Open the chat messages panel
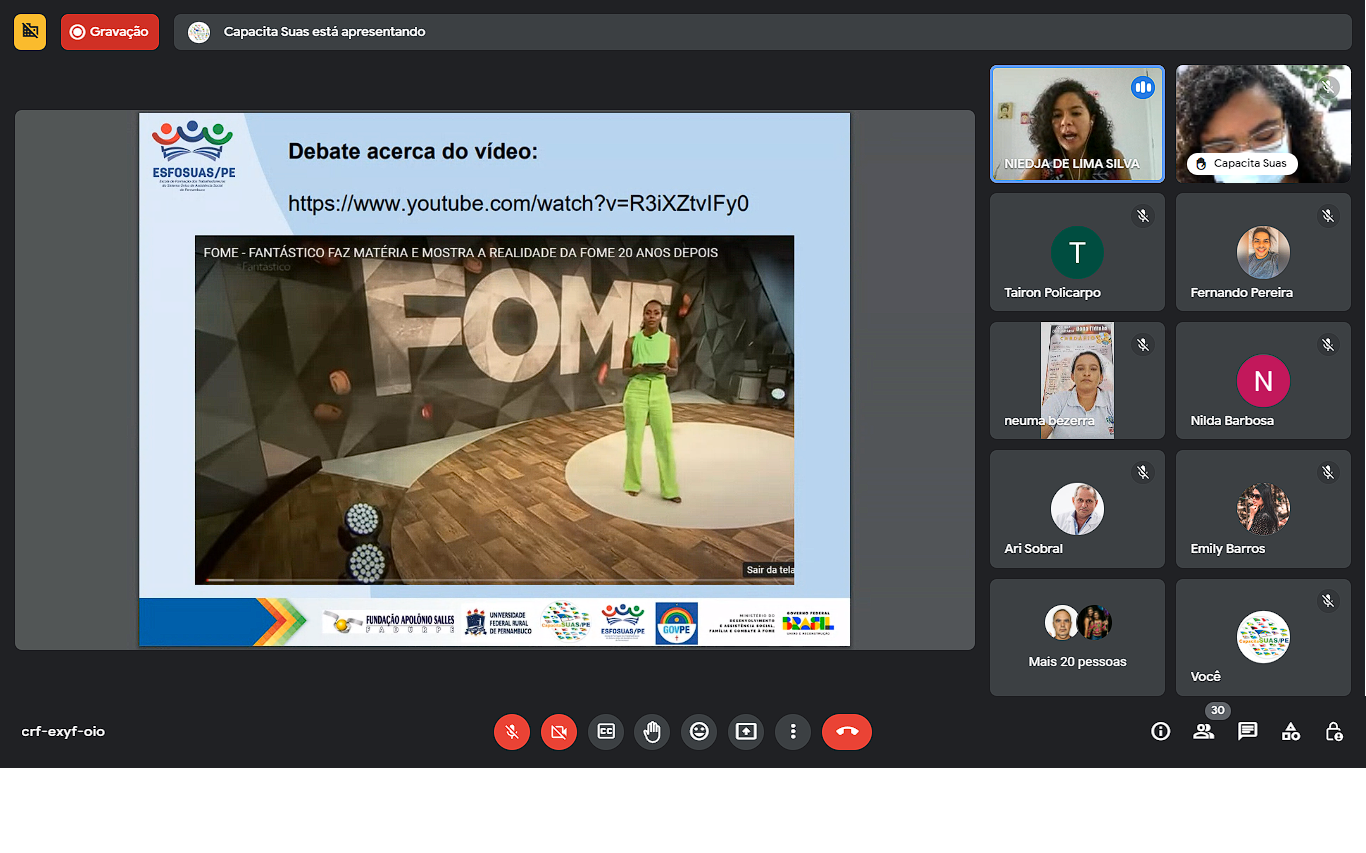The image size is (1366, 853). [1247, 732]
